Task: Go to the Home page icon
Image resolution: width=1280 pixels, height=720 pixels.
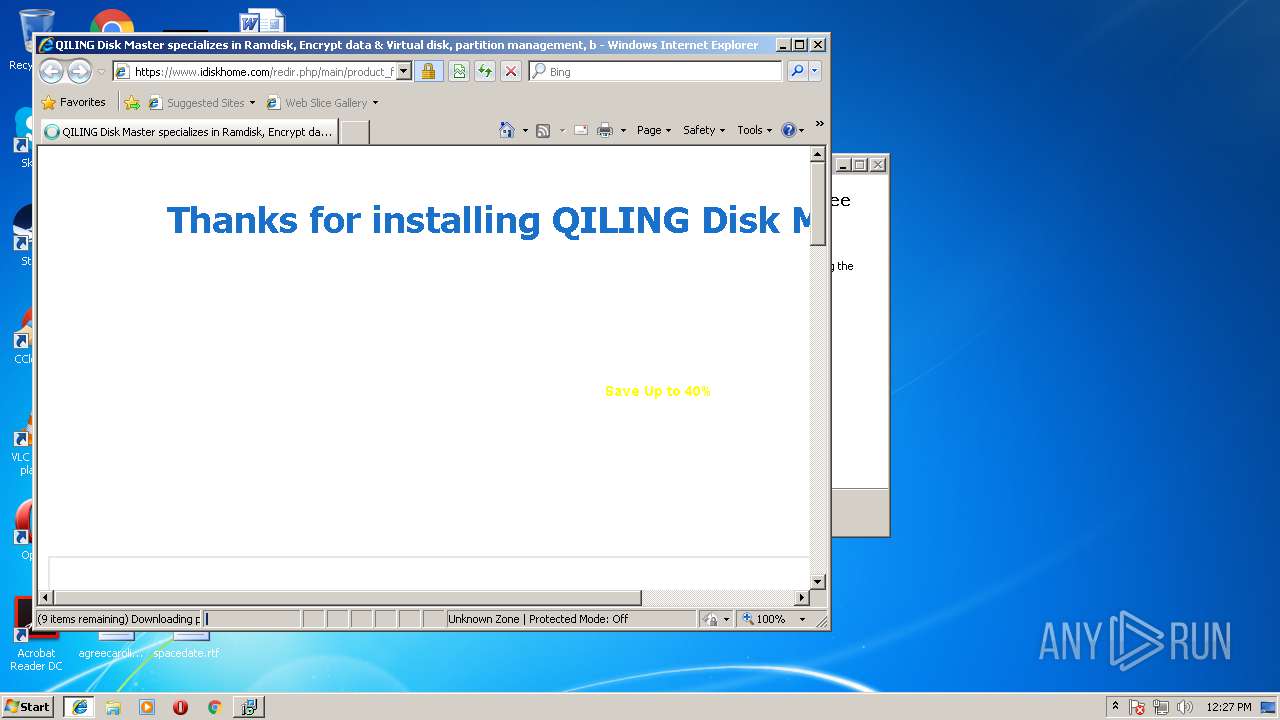Action: tap(507, 130)
